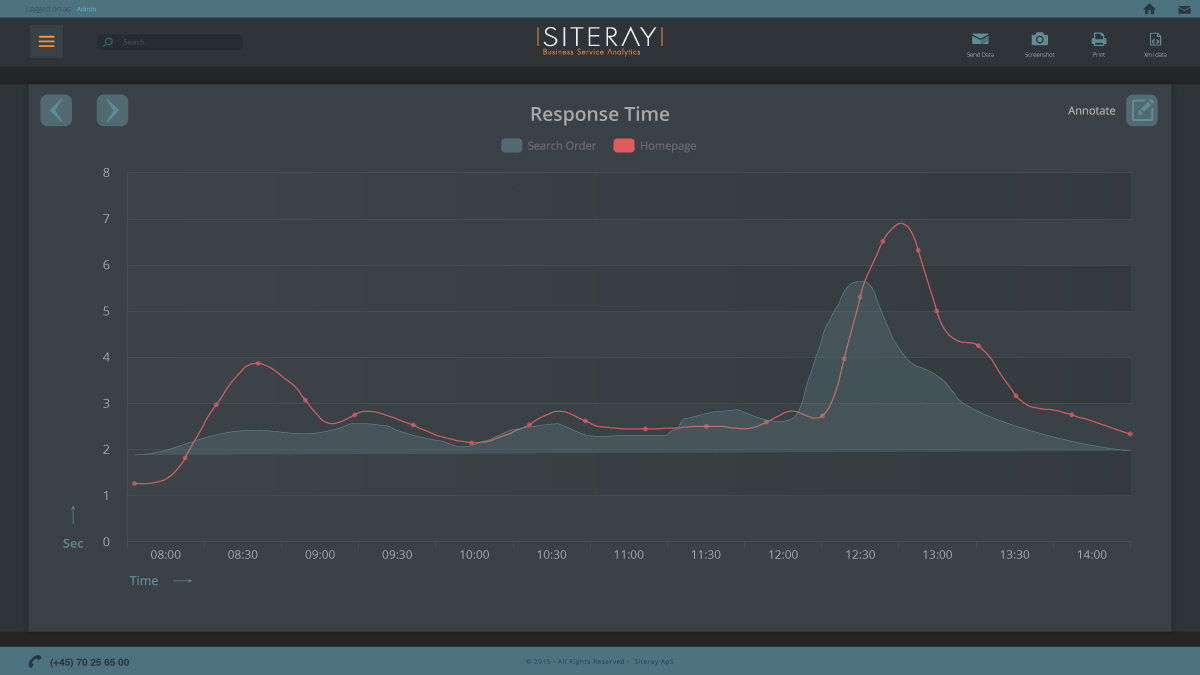Click the 14:00 time axis label

pyautogui.click(x=1092, y=555)
